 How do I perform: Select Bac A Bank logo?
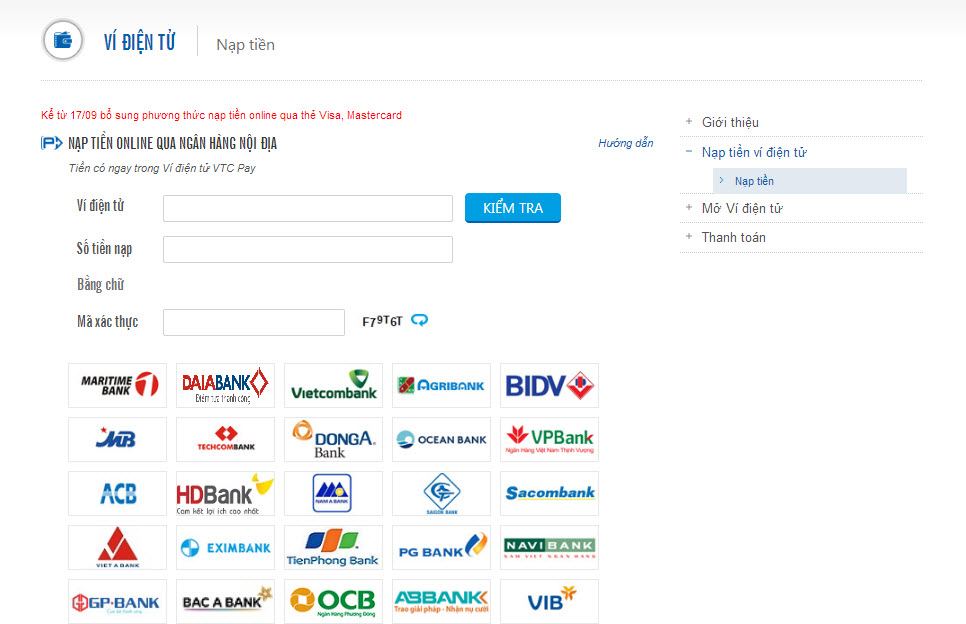tap(225, 601)
